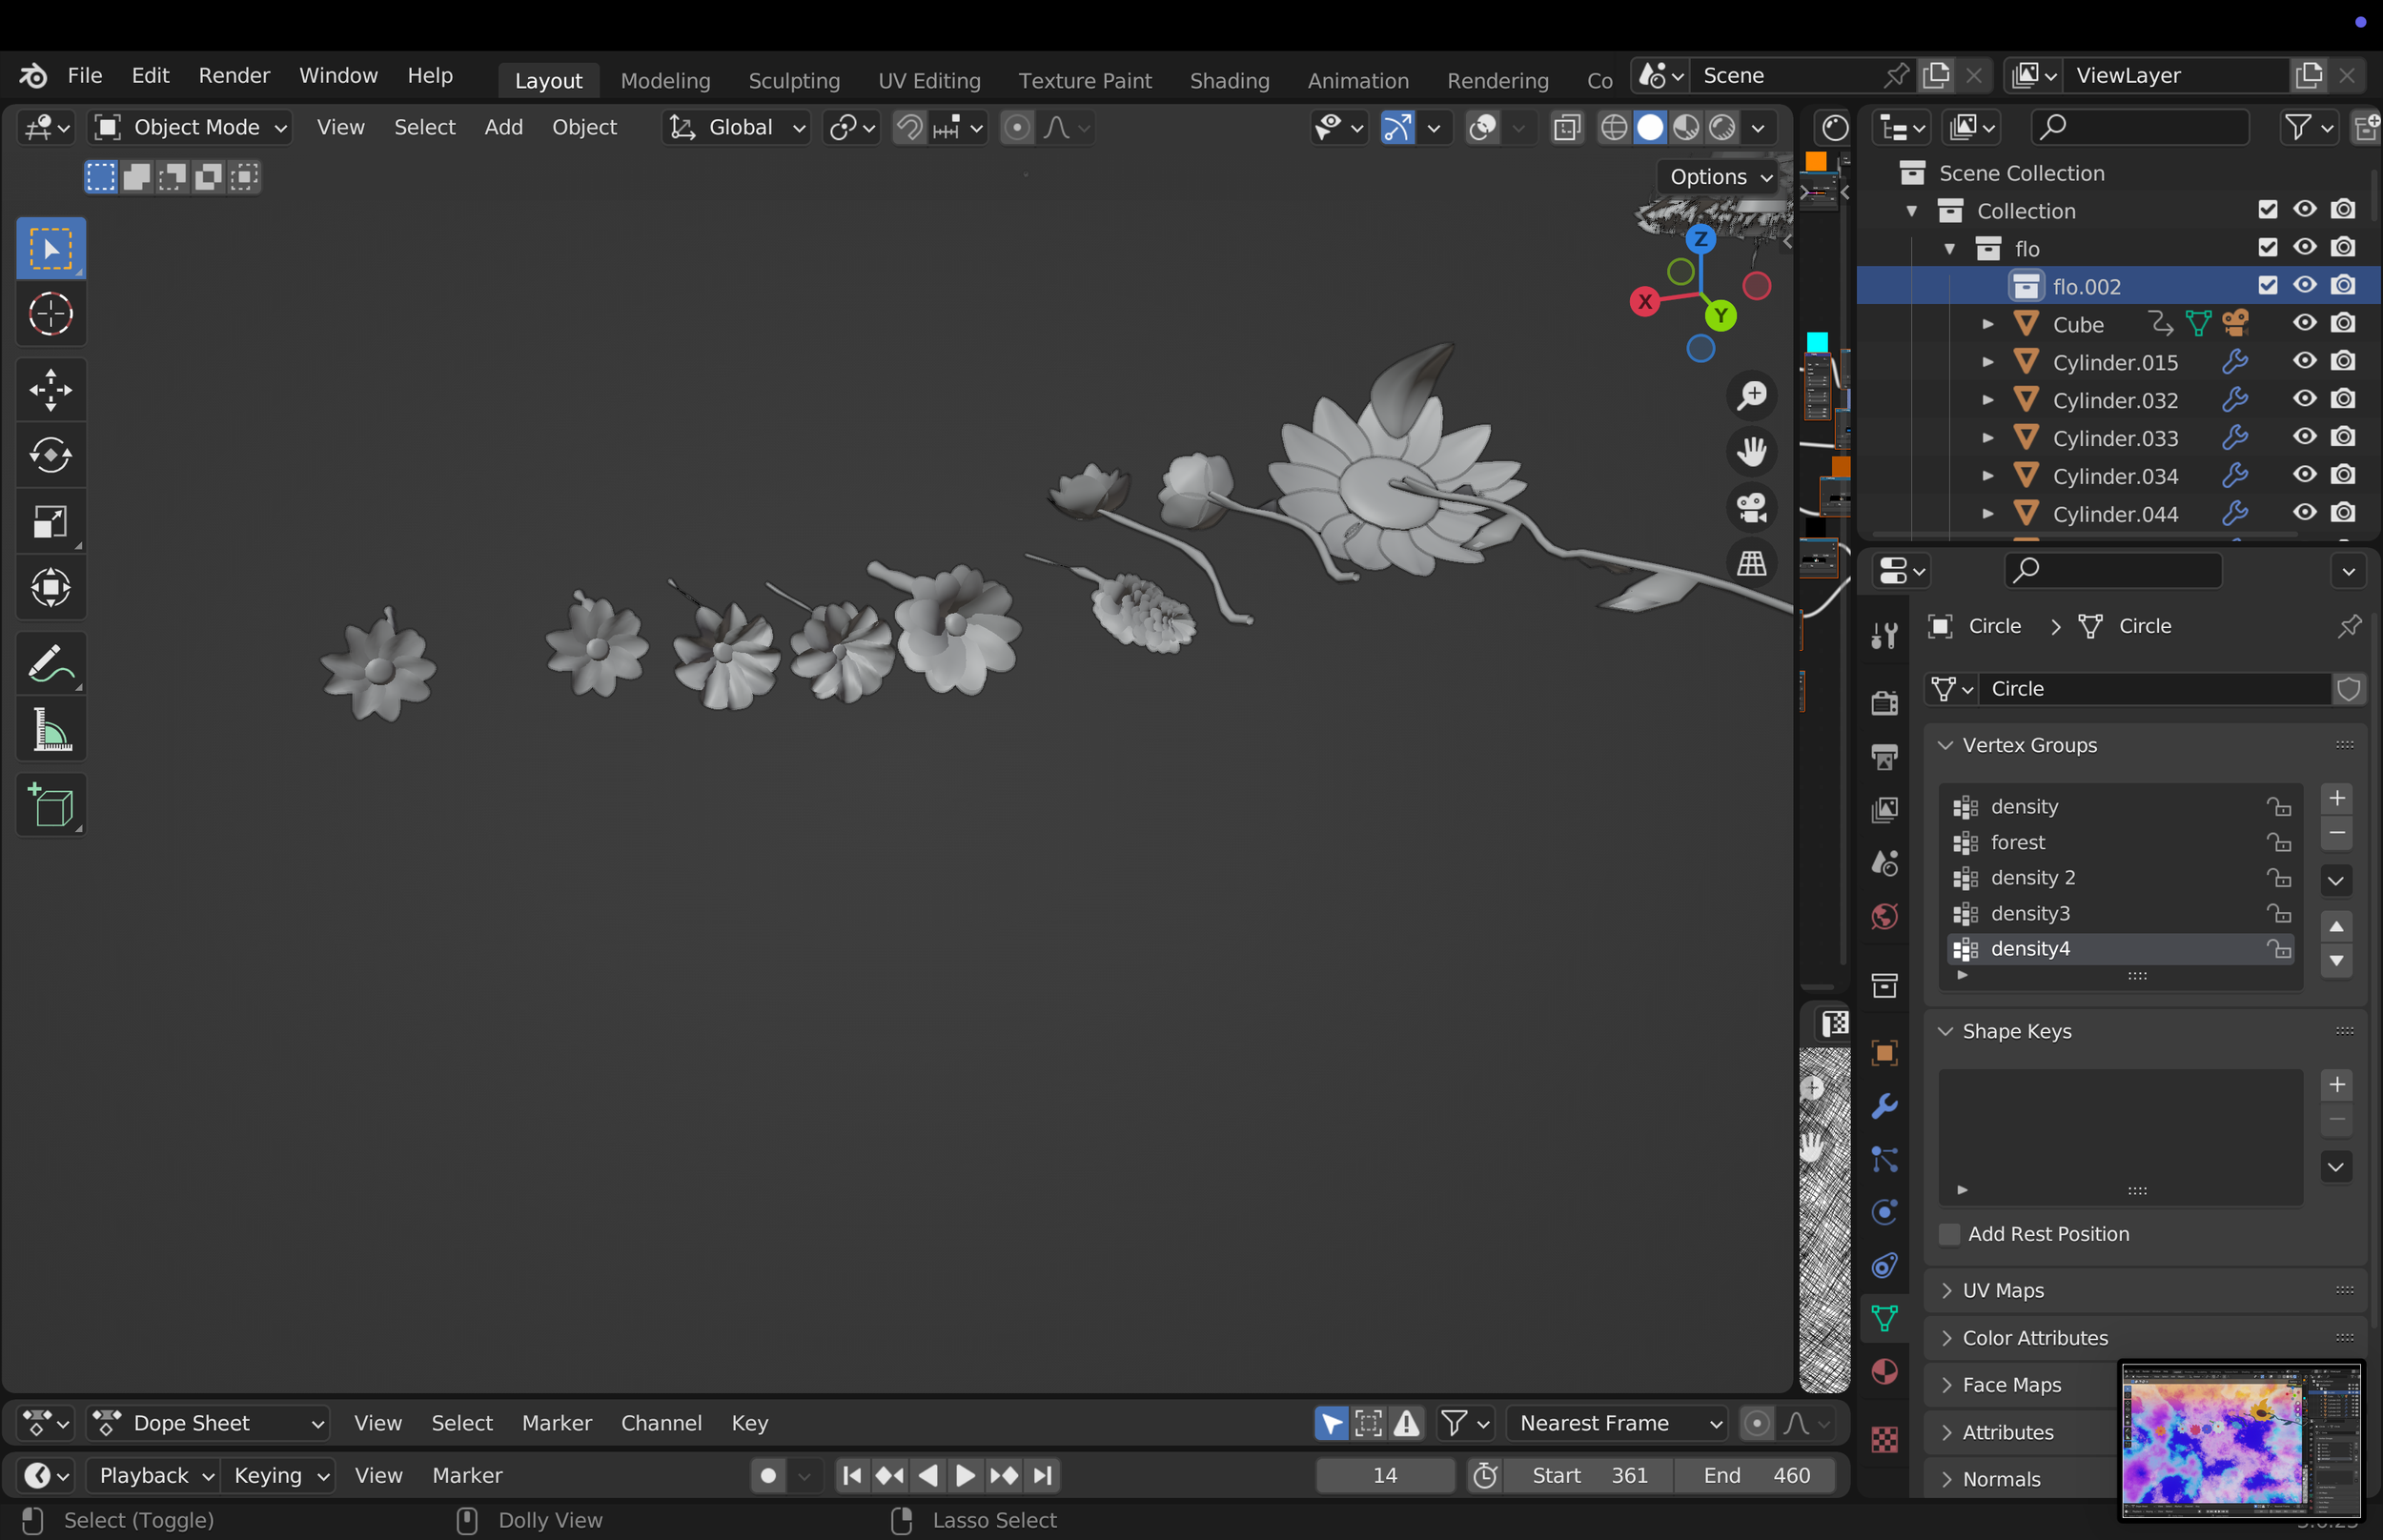Add a new vertex group with the plus button
Screen dimensions: 2383x1540
[2336, 798]
